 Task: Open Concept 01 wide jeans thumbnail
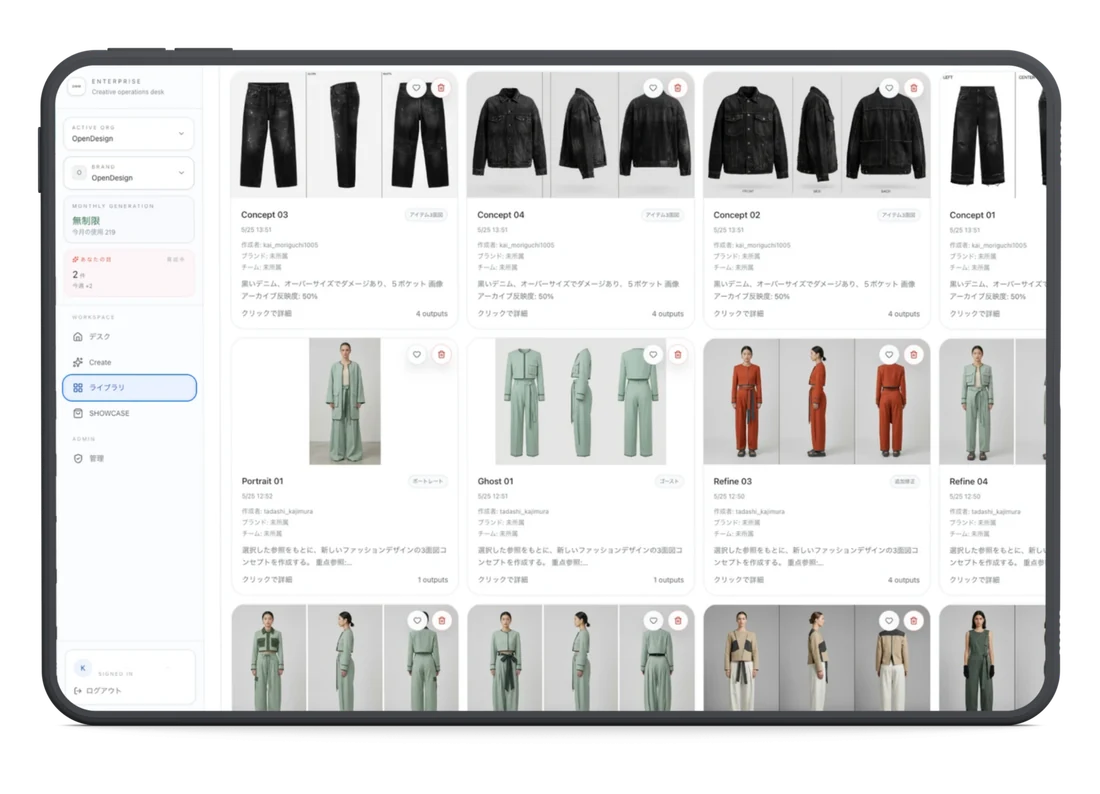point(992,134)
